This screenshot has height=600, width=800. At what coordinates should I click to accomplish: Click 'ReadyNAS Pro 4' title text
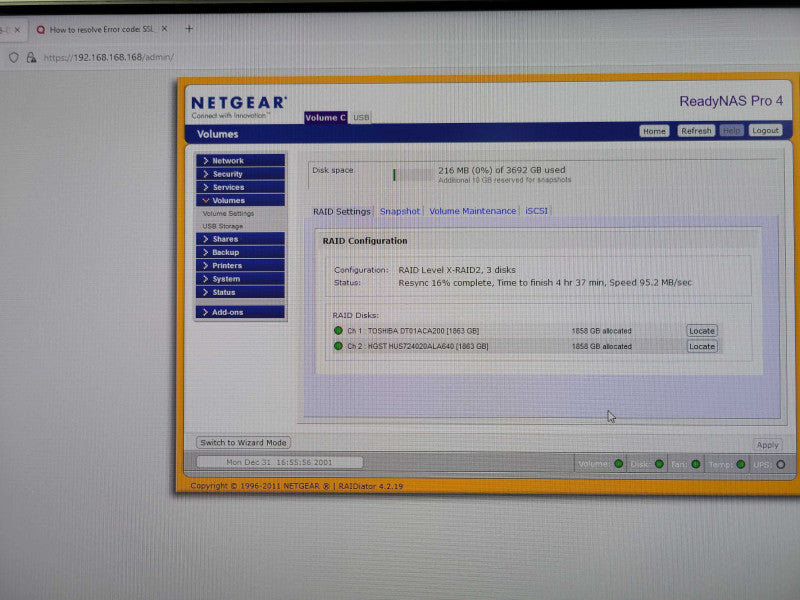click(x=731, y=101)
